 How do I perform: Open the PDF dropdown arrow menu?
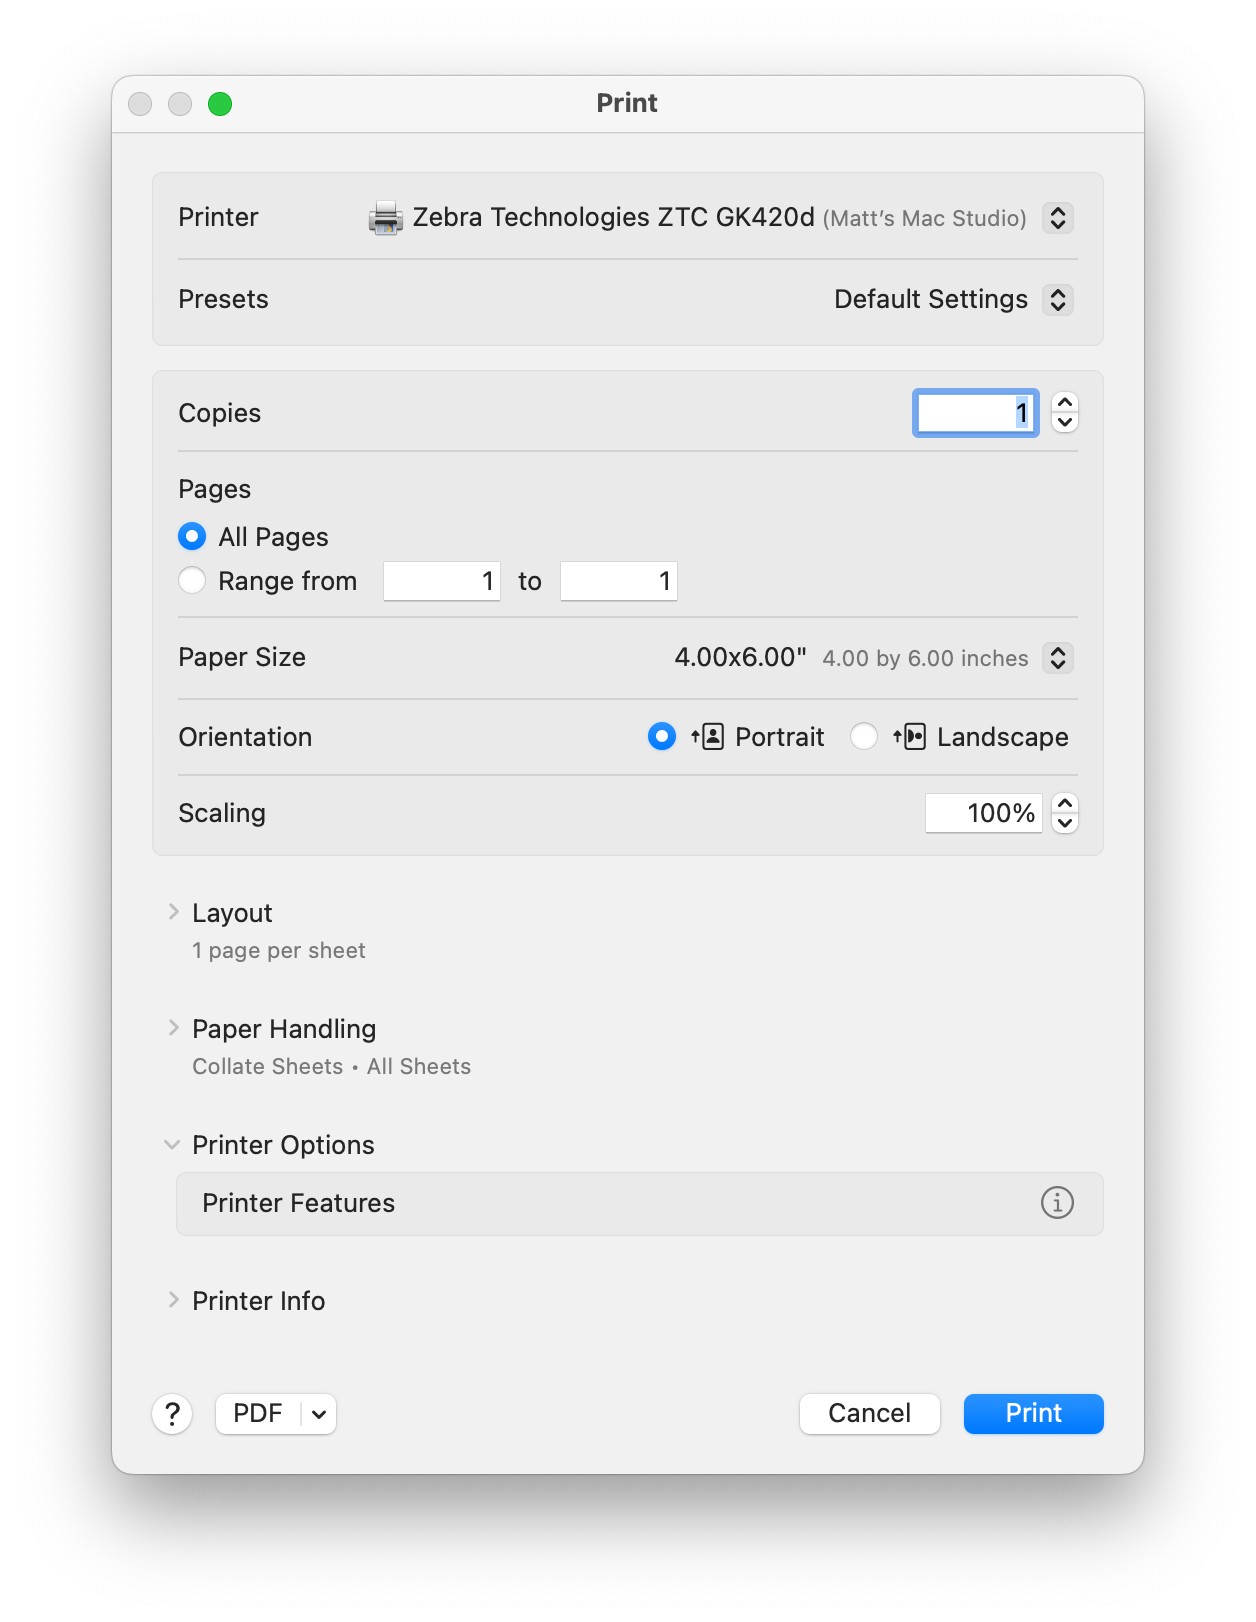pyautogui.click(x=319, y=1414)
